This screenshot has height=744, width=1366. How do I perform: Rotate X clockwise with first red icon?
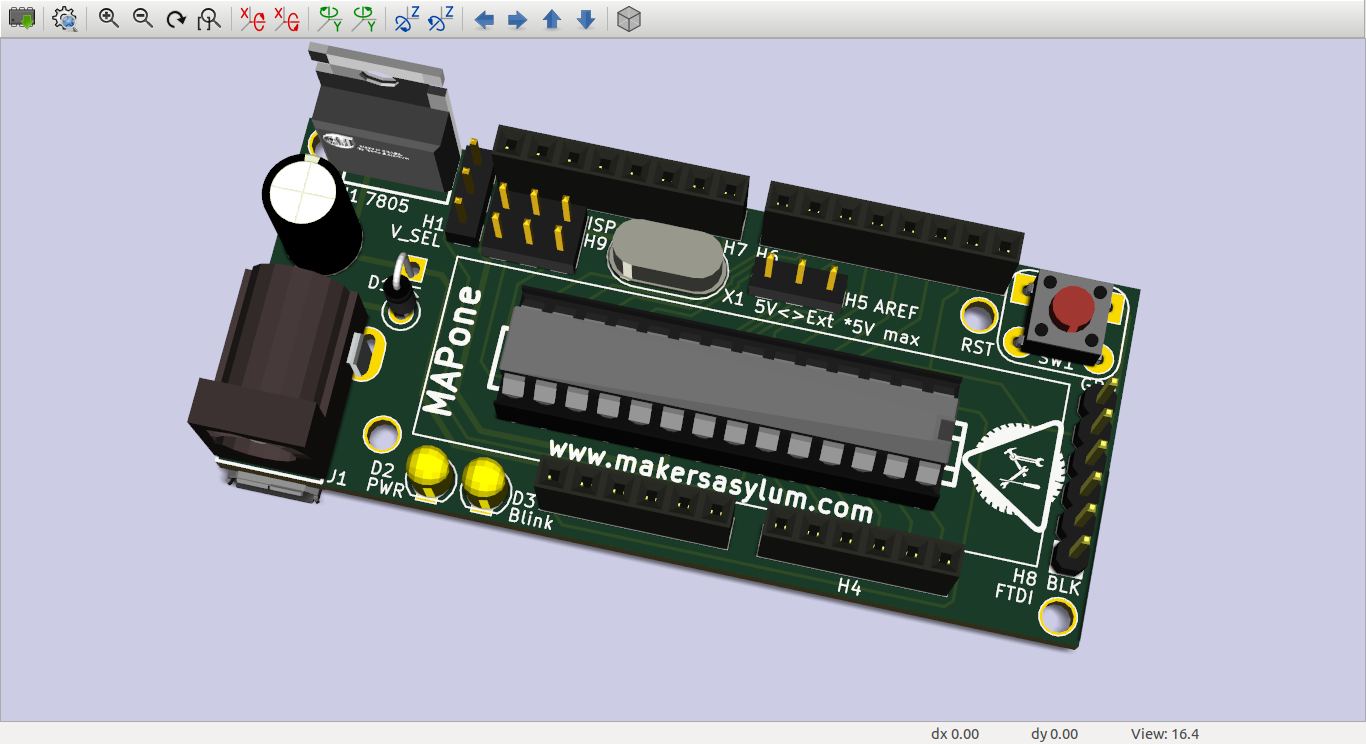(252, 18)
